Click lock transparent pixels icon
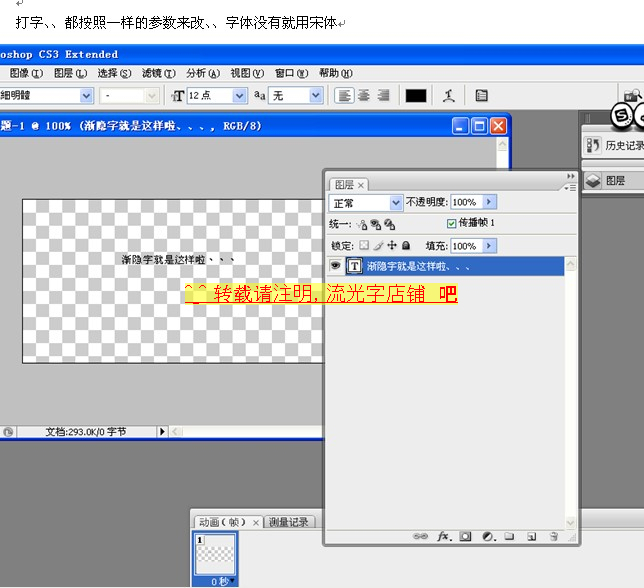The height and width of the screenshot is (588, 644). coord(364,246)
